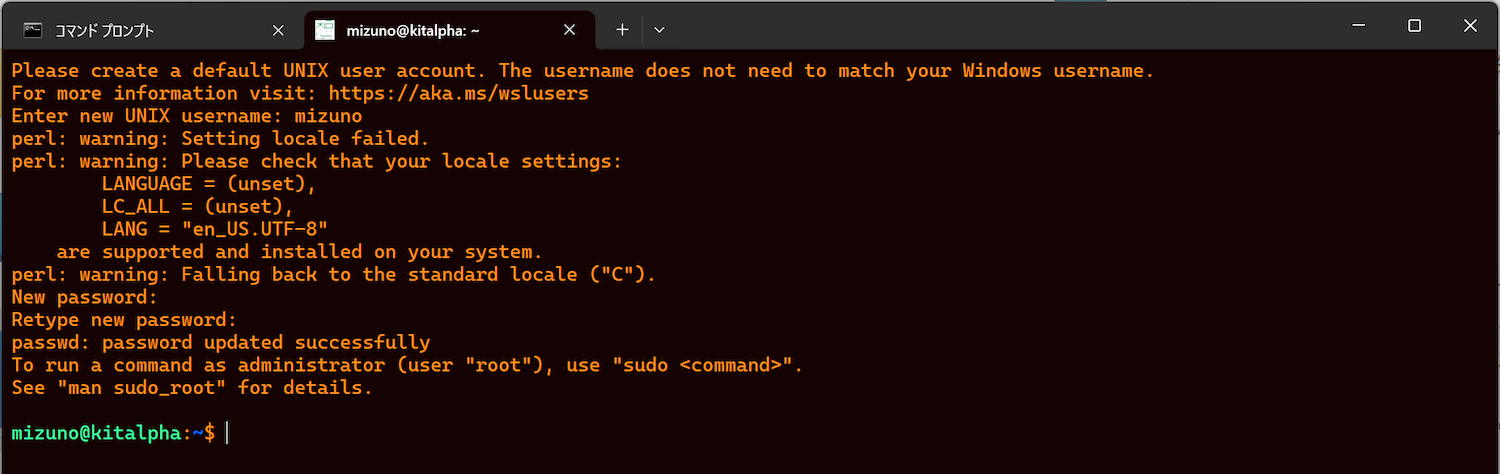Expand the new-tab profile dropdown chevron
The width and height of the screenshot is (1500, 474).
[659, 30]
